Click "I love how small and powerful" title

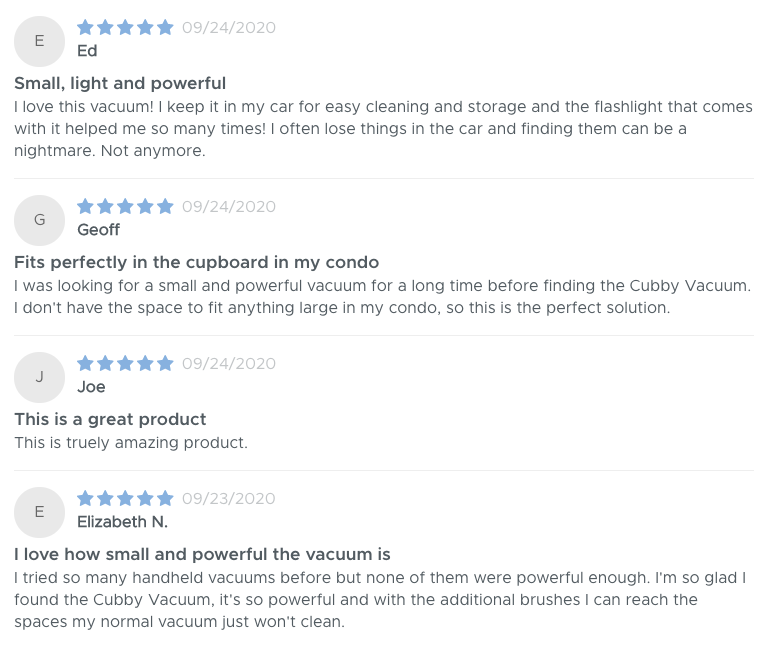202,554
